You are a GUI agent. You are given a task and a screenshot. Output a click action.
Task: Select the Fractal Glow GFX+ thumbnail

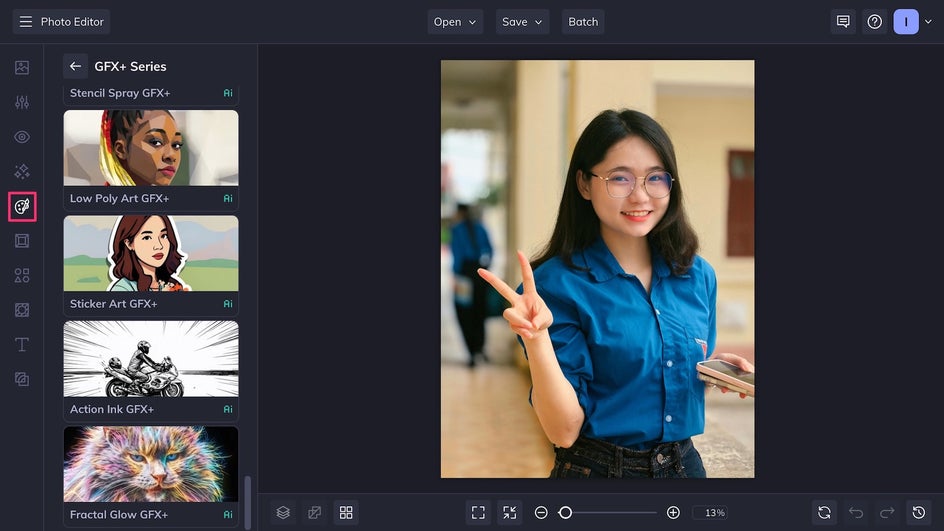(x=151, y=464)
